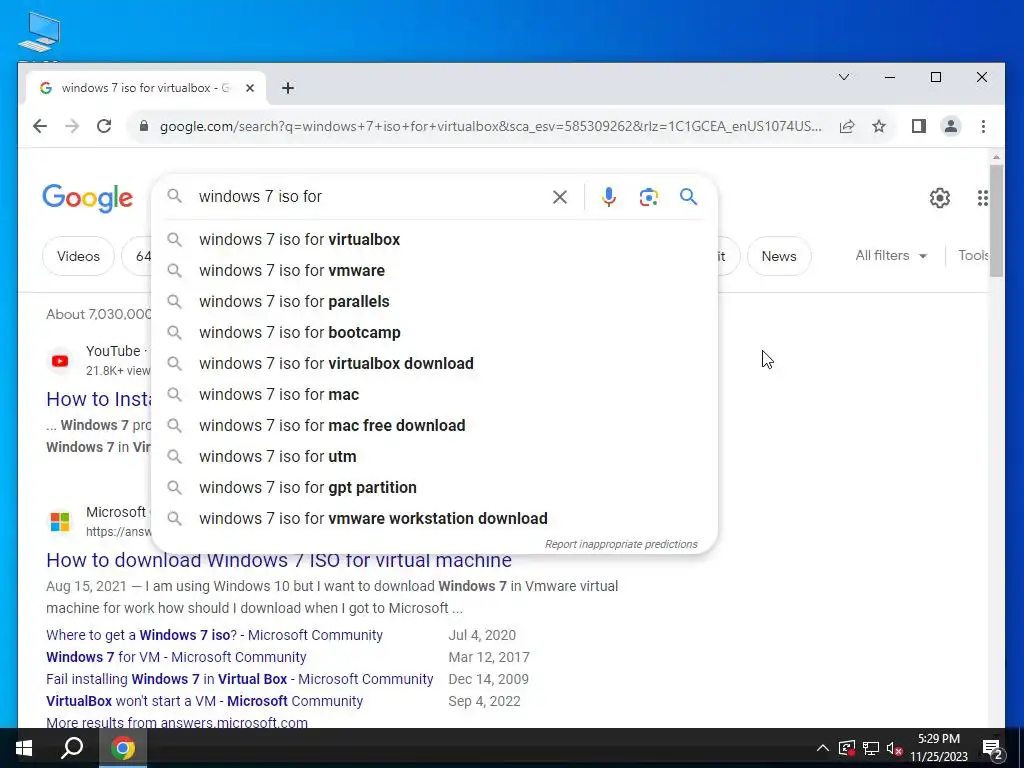Click the YouTube result favicon

[x=60, y=360]
